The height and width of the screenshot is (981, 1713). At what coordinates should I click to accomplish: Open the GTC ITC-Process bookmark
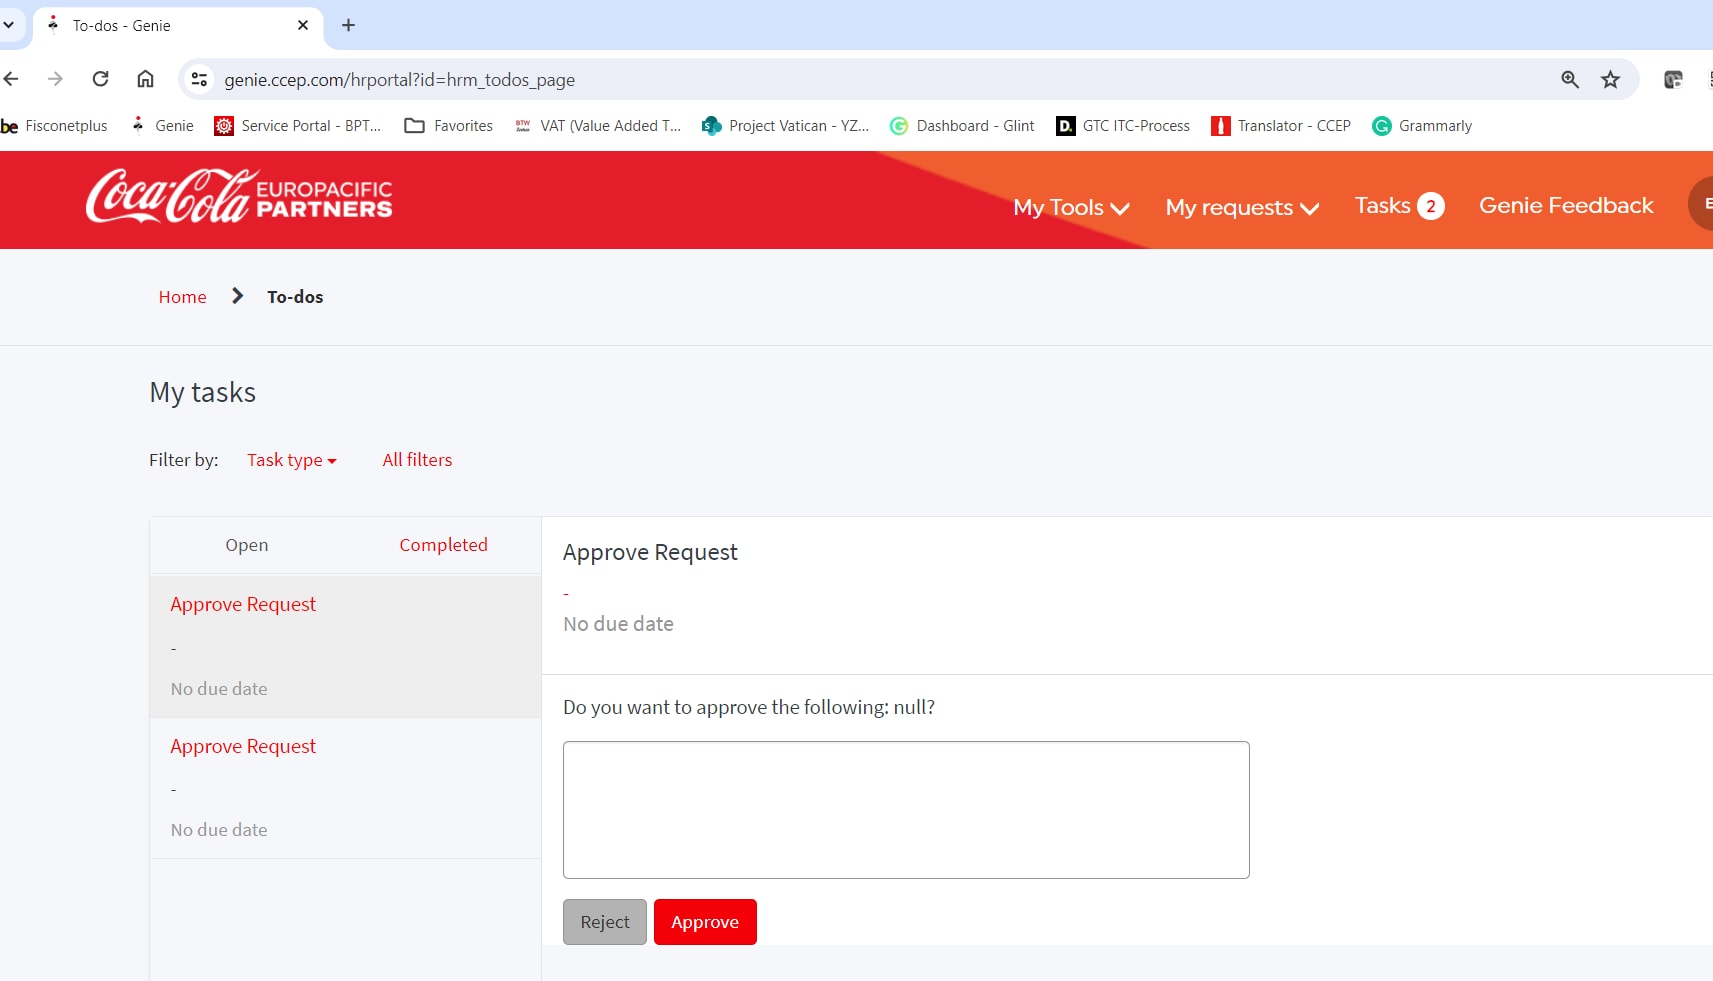point(1123,126)
